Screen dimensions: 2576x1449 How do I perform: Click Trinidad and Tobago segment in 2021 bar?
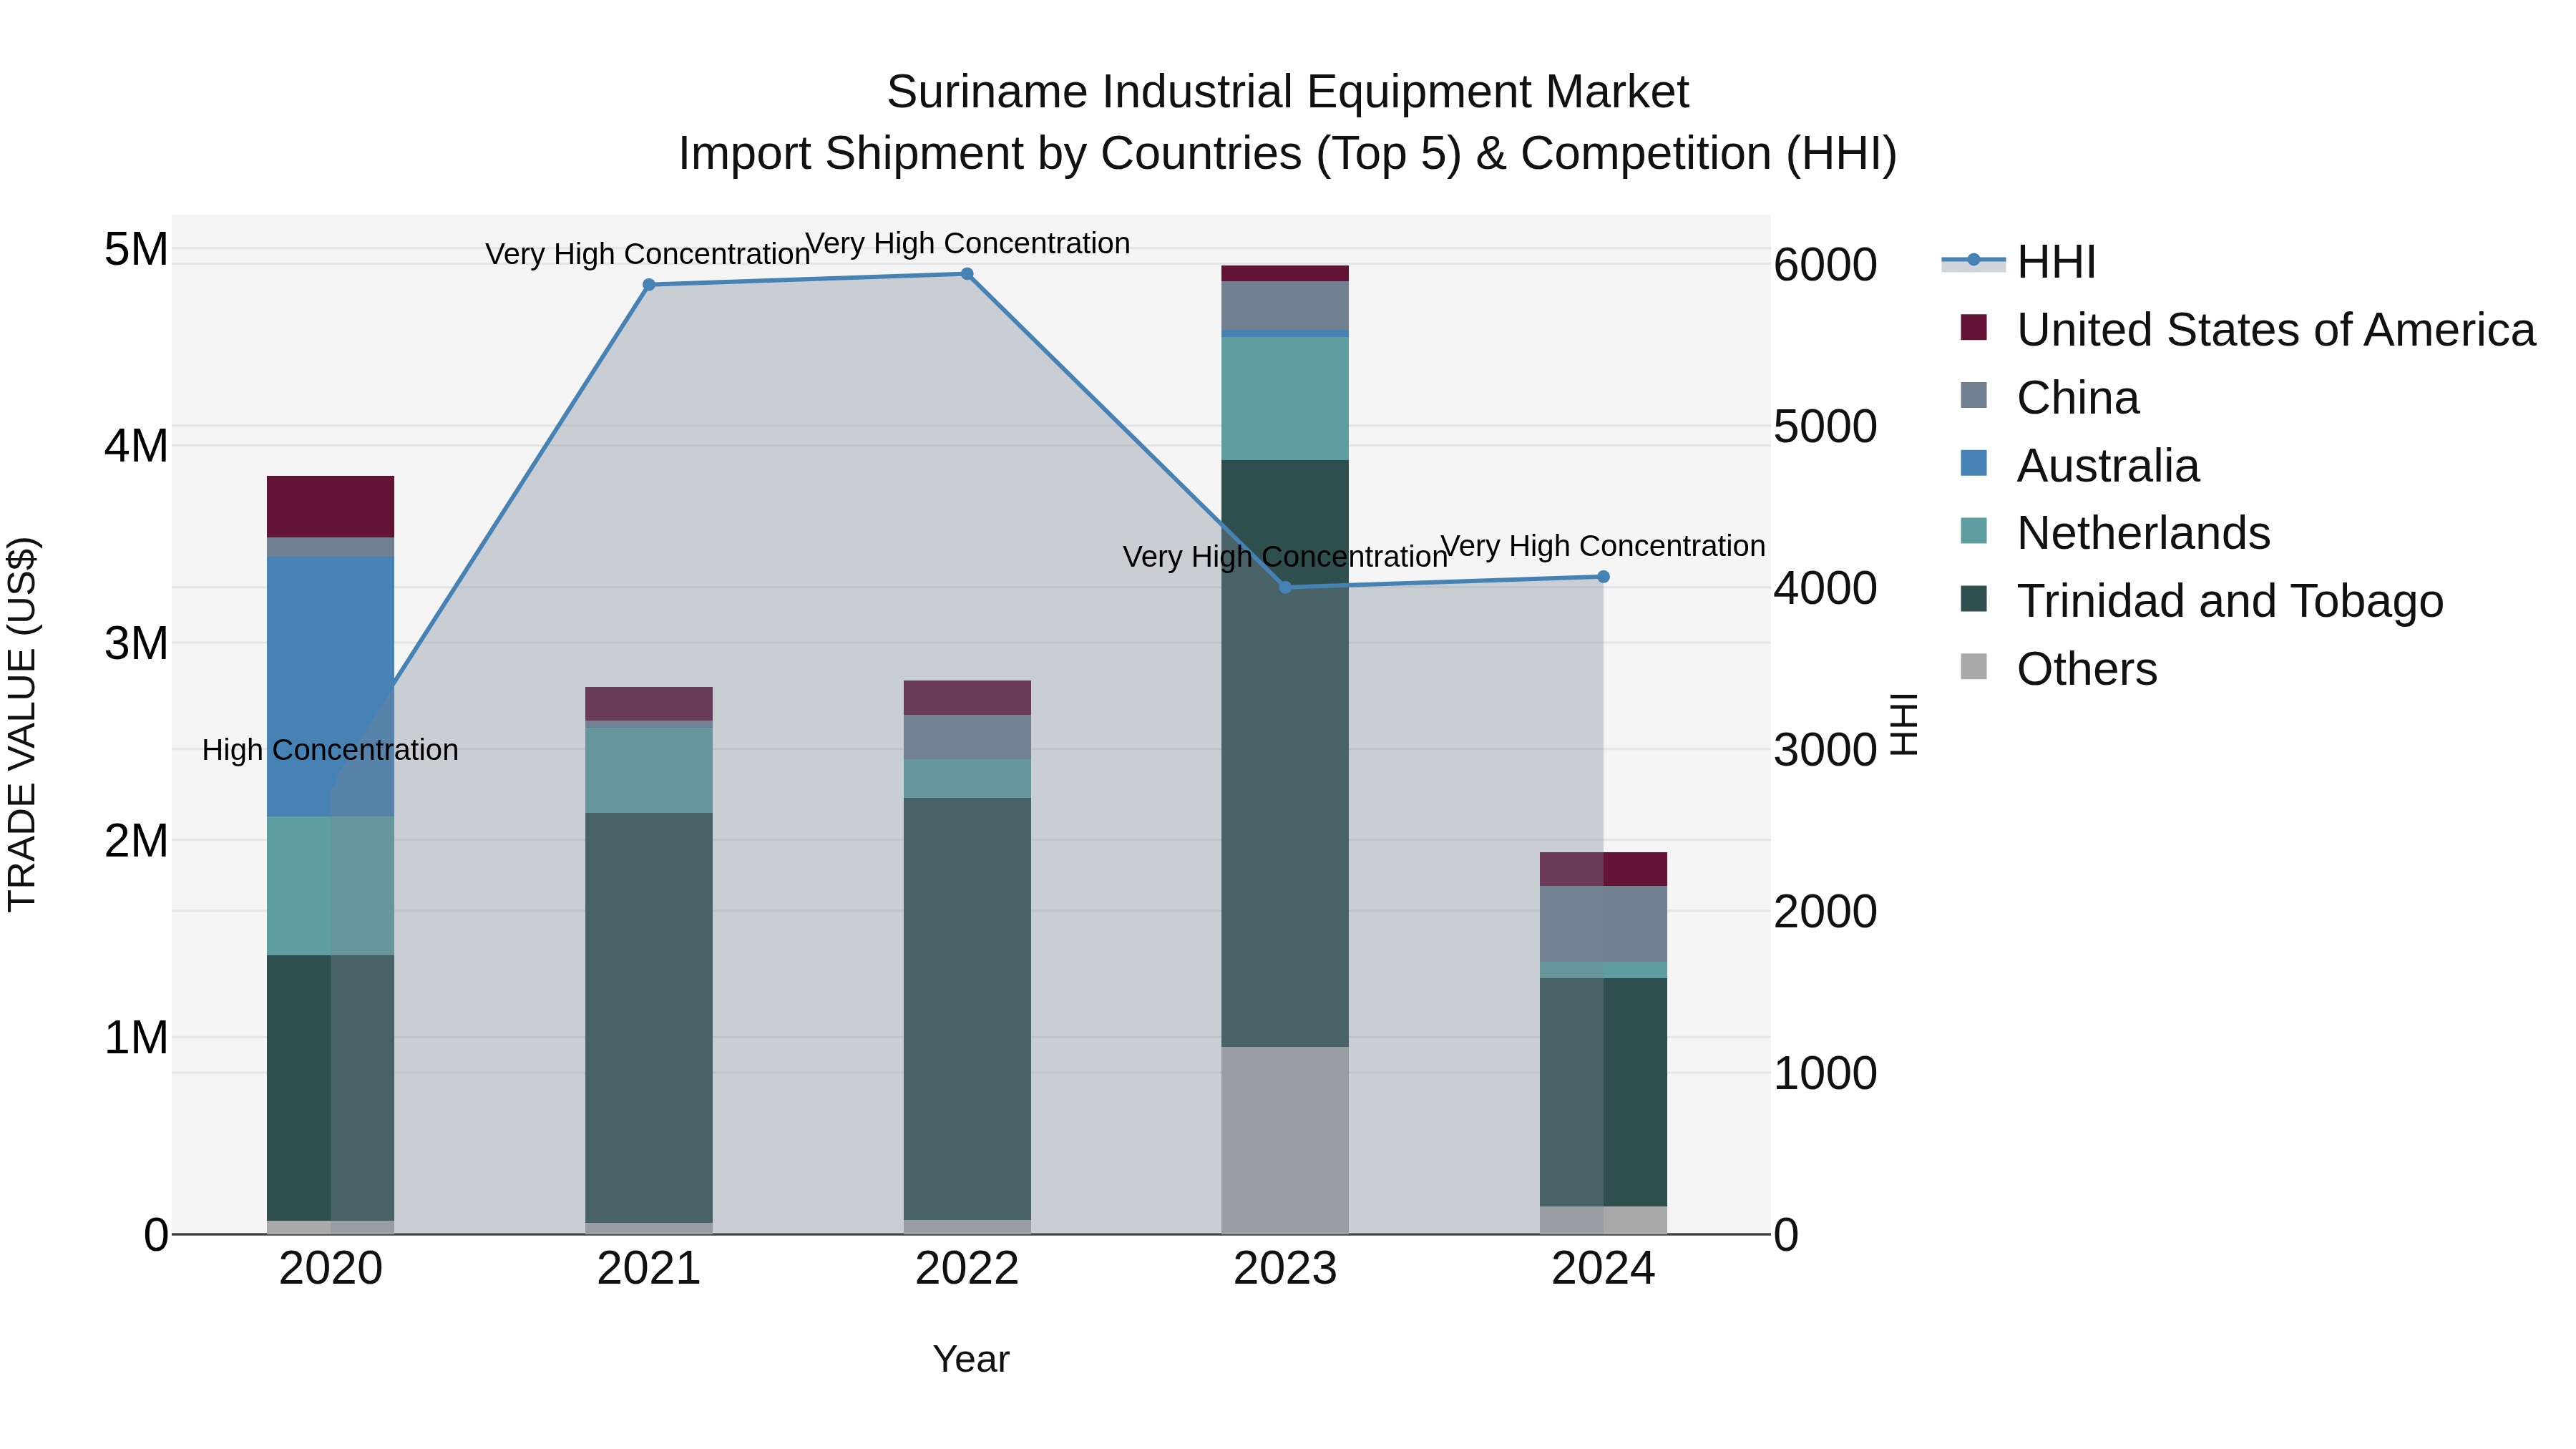[x=649, y=1017]
